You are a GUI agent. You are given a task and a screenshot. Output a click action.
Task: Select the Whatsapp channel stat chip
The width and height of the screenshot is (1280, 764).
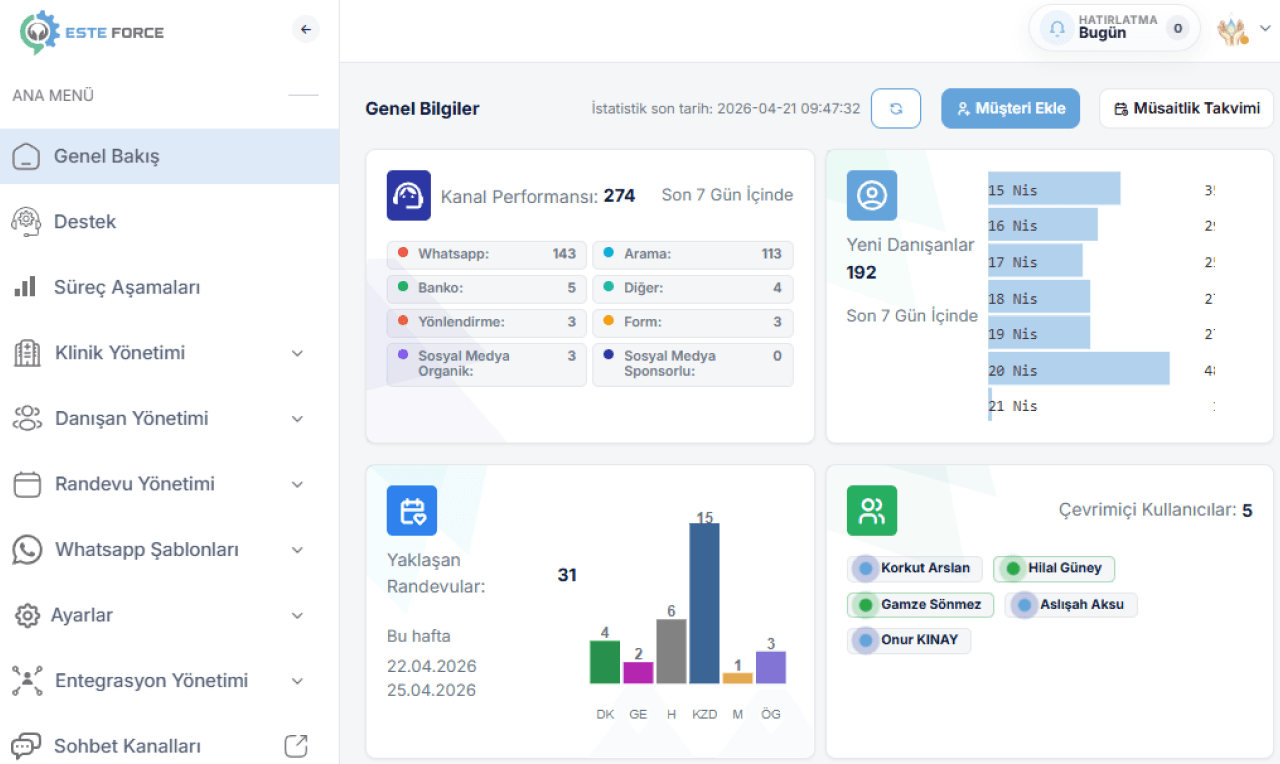486,254
